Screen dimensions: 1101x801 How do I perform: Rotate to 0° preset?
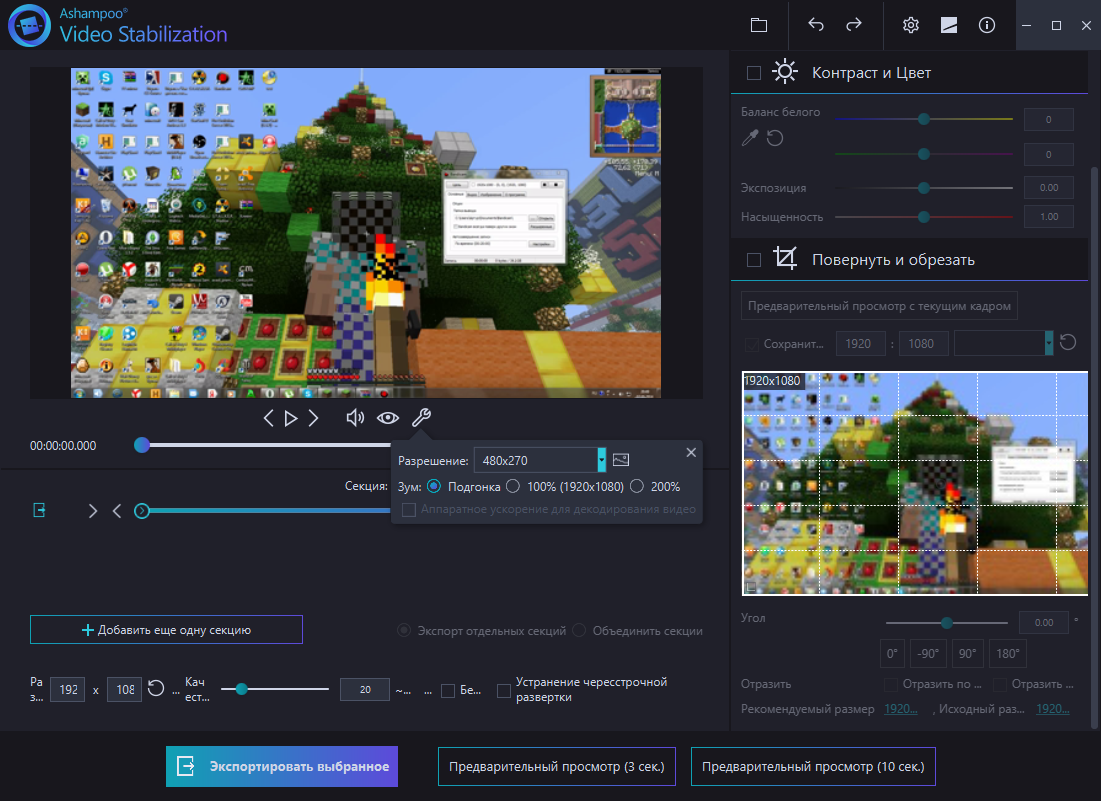point(892,654)
